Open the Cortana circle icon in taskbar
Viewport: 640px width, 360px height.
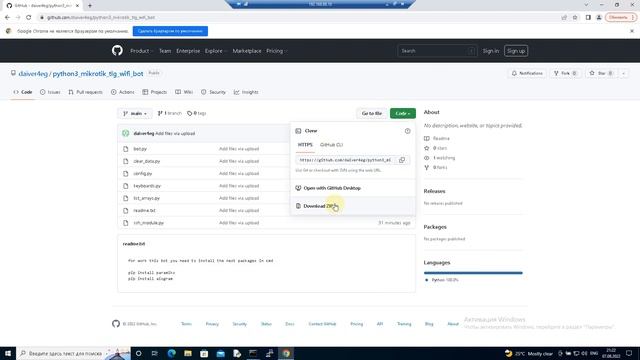(138, 353)
